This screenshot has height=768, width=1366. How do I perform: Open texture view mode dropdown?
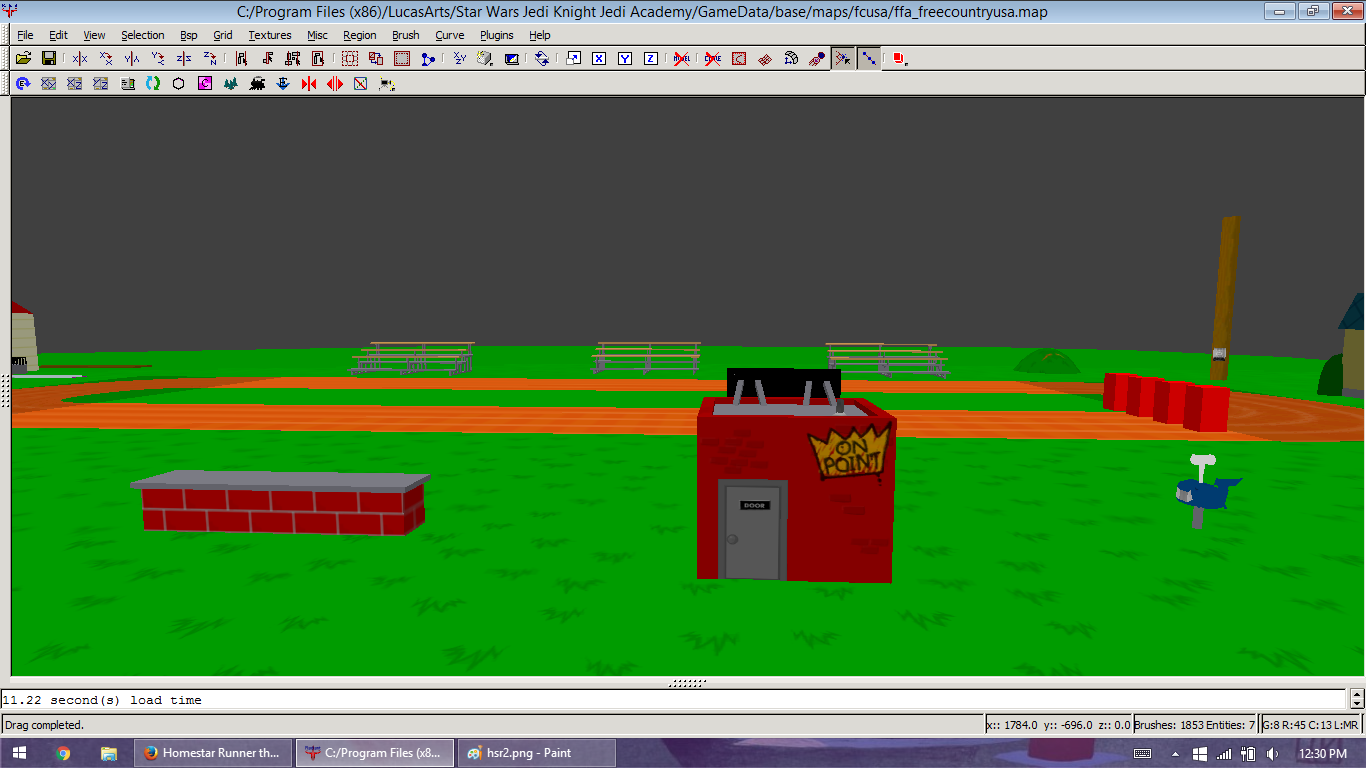[x=485, y=59]
